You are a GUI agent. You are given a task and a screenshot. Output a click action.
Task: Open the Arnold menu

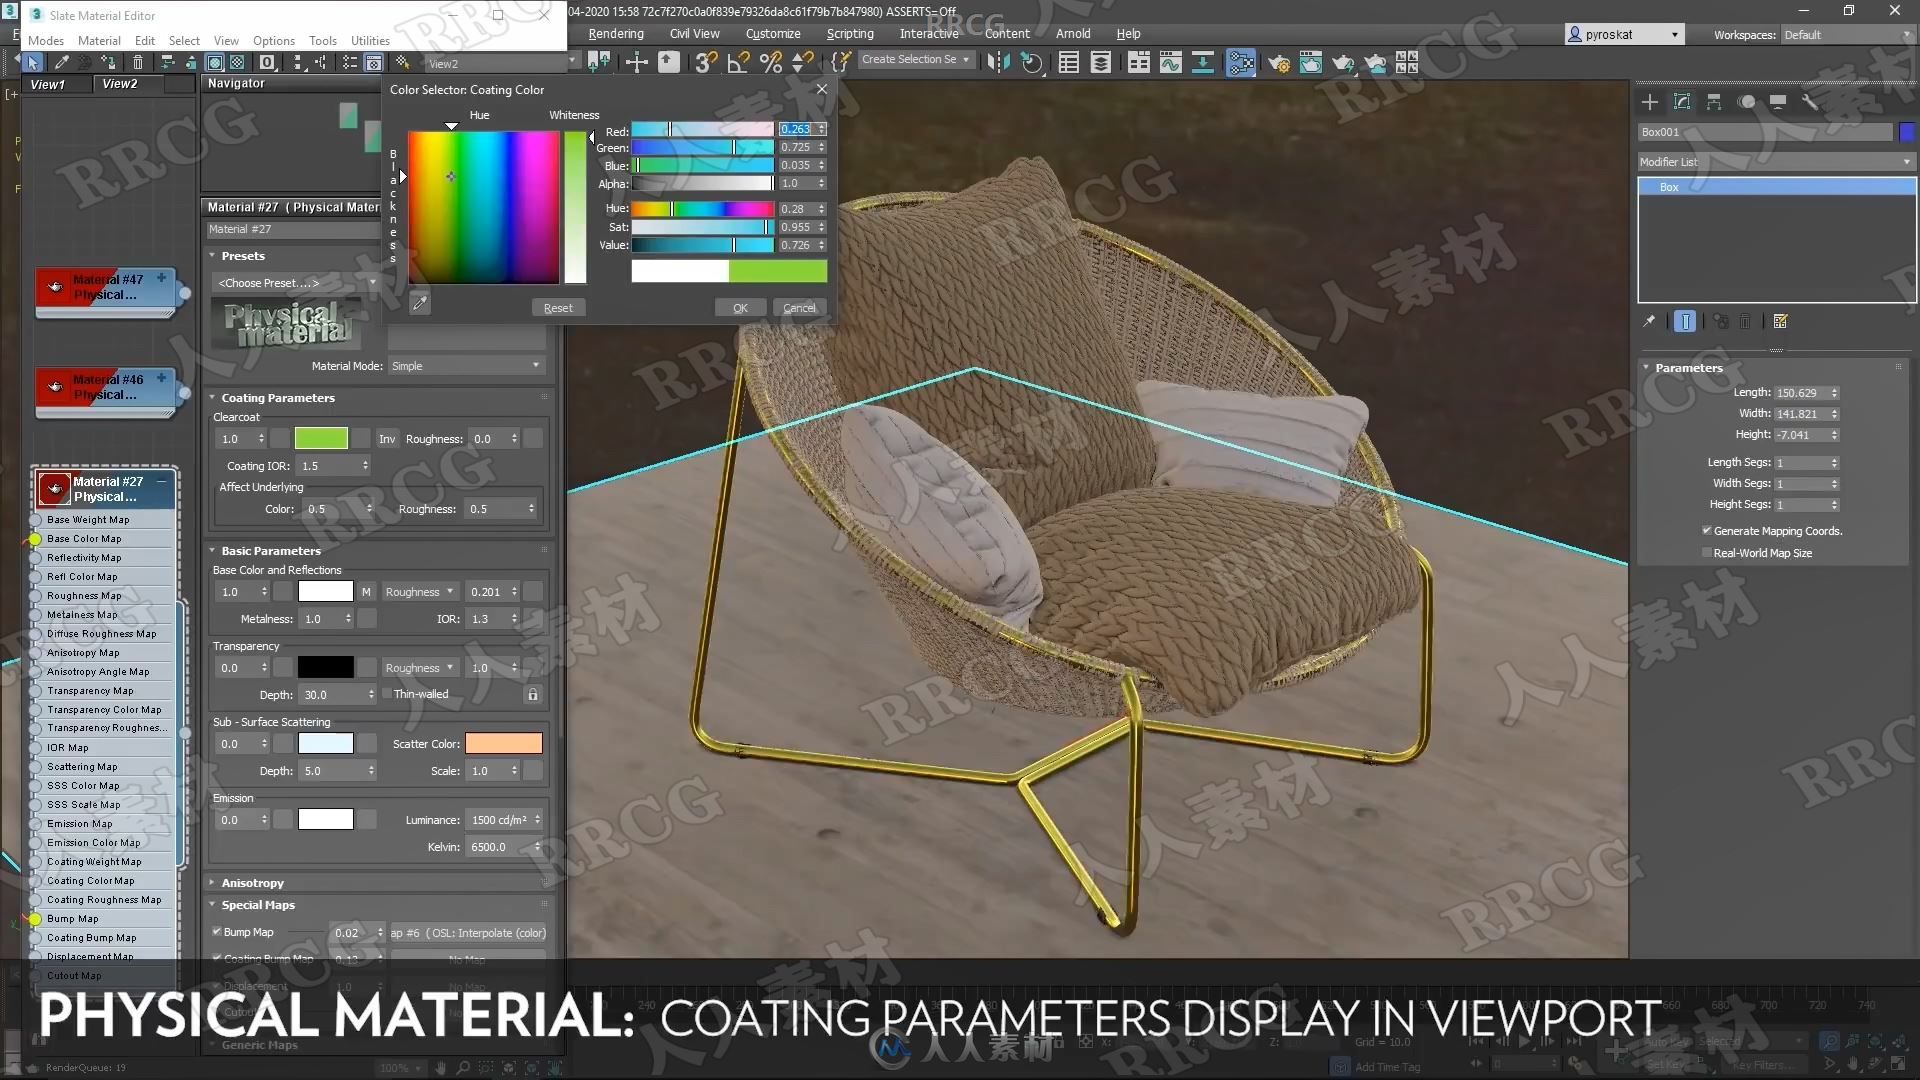1073,34
